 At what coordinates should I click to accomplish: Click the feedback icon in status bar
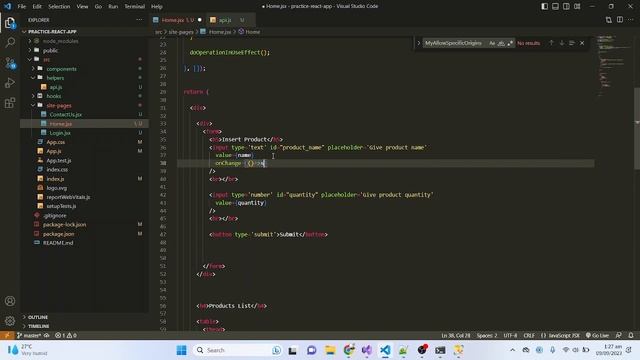619,335
